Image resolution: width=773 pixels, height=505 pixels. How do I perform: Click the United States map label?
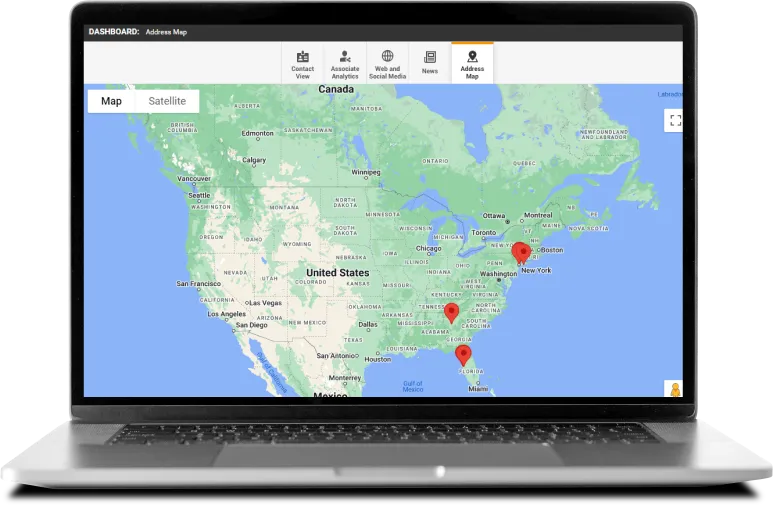pos(337,273)
